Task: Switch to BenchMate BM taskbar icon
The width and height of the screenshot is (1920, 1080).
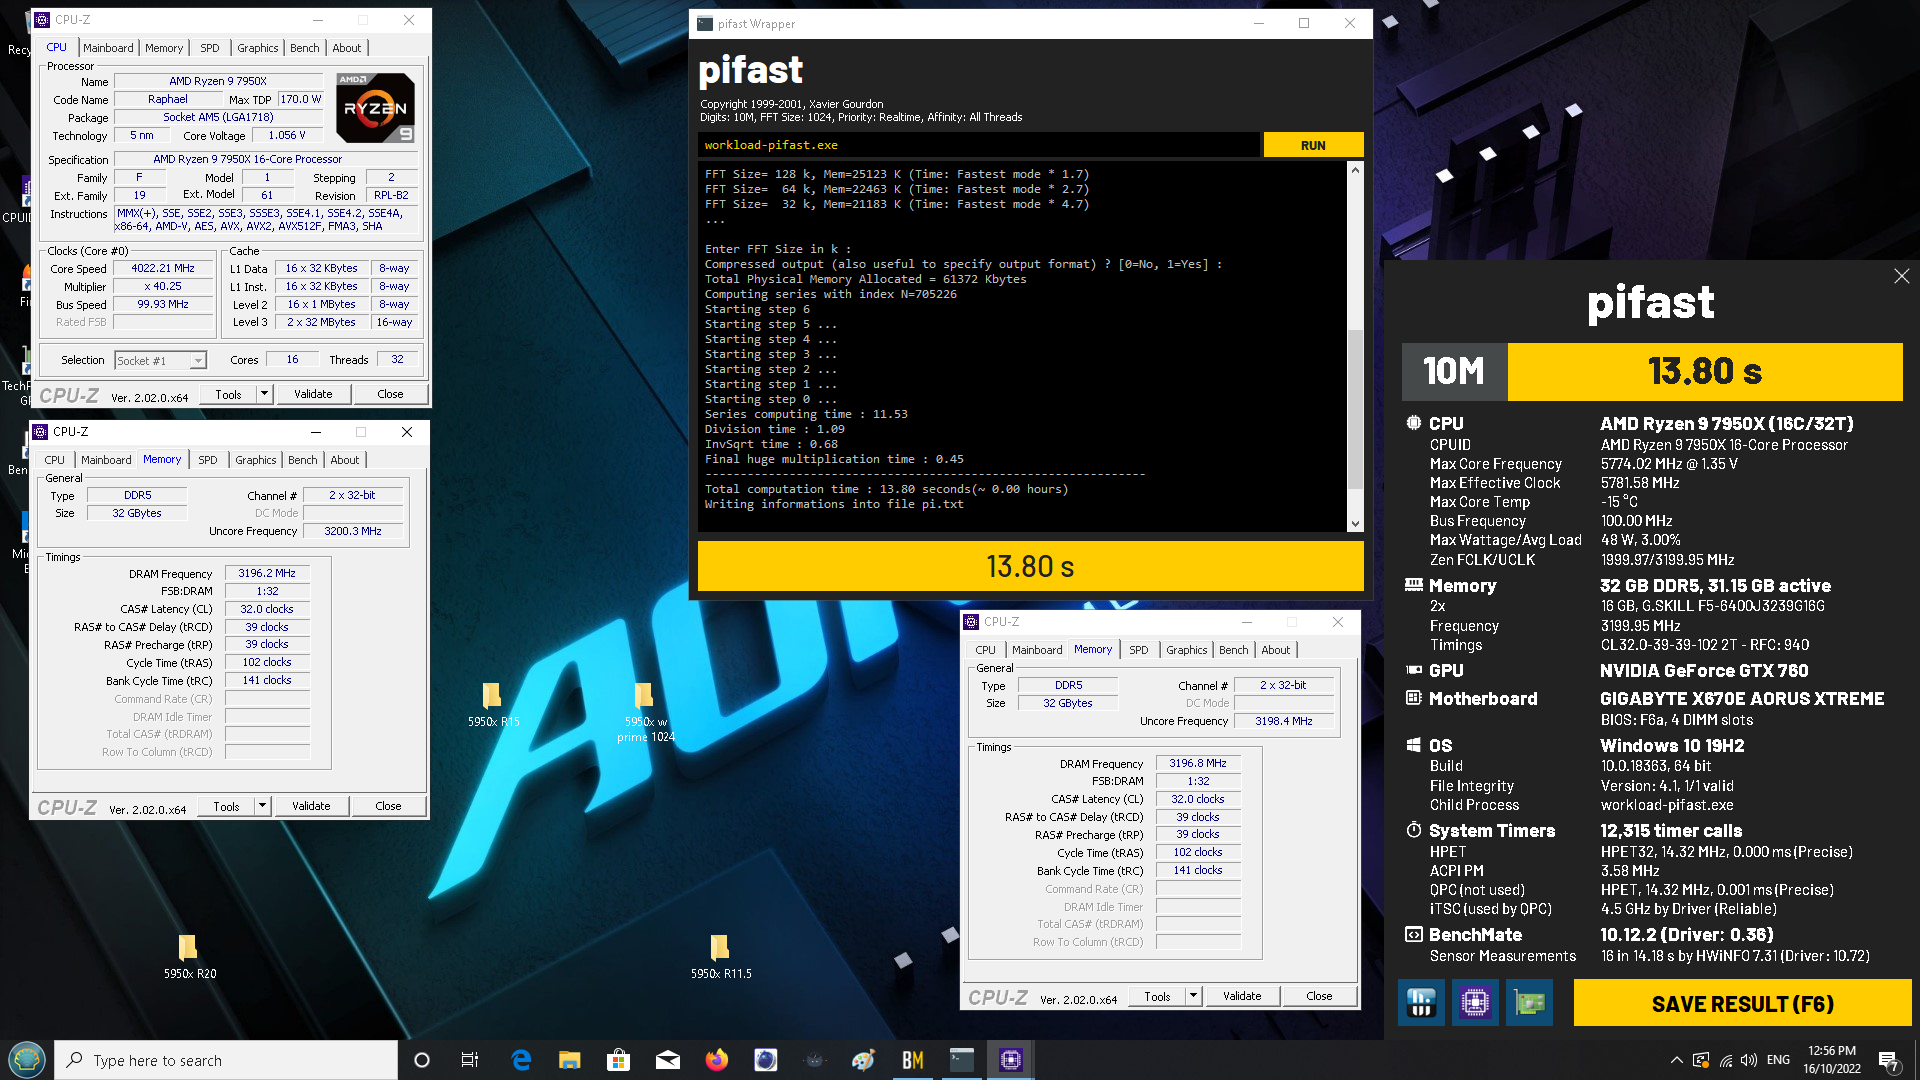Action: click(913, 1060)
